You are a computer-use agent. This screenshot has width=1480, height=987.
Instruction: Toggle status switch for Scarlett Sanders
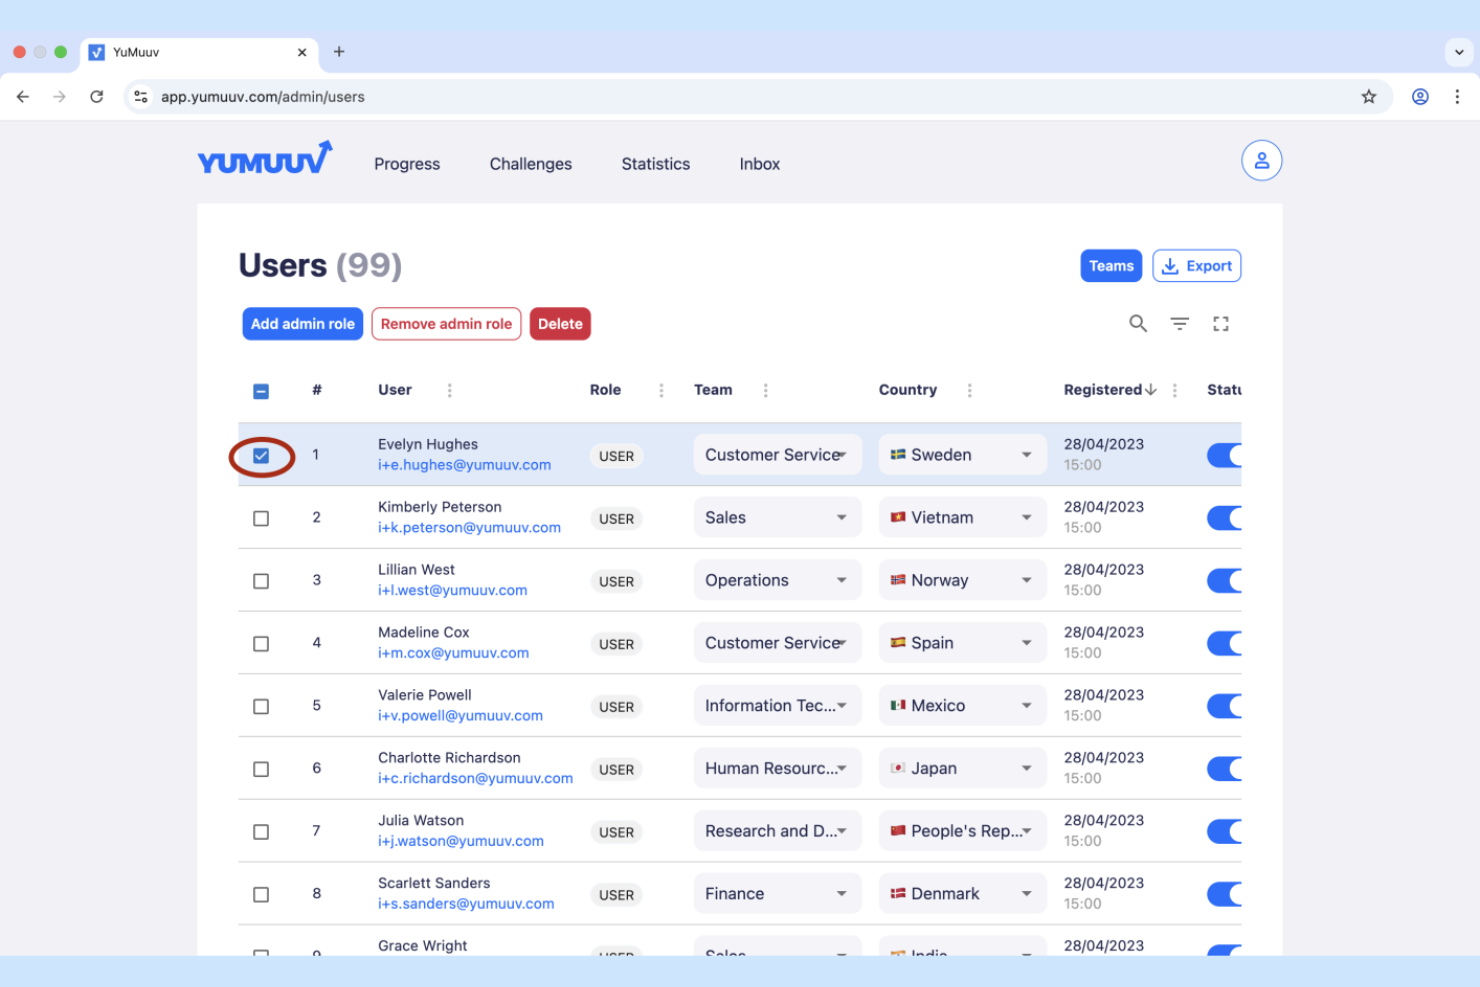coord(1225,894)
